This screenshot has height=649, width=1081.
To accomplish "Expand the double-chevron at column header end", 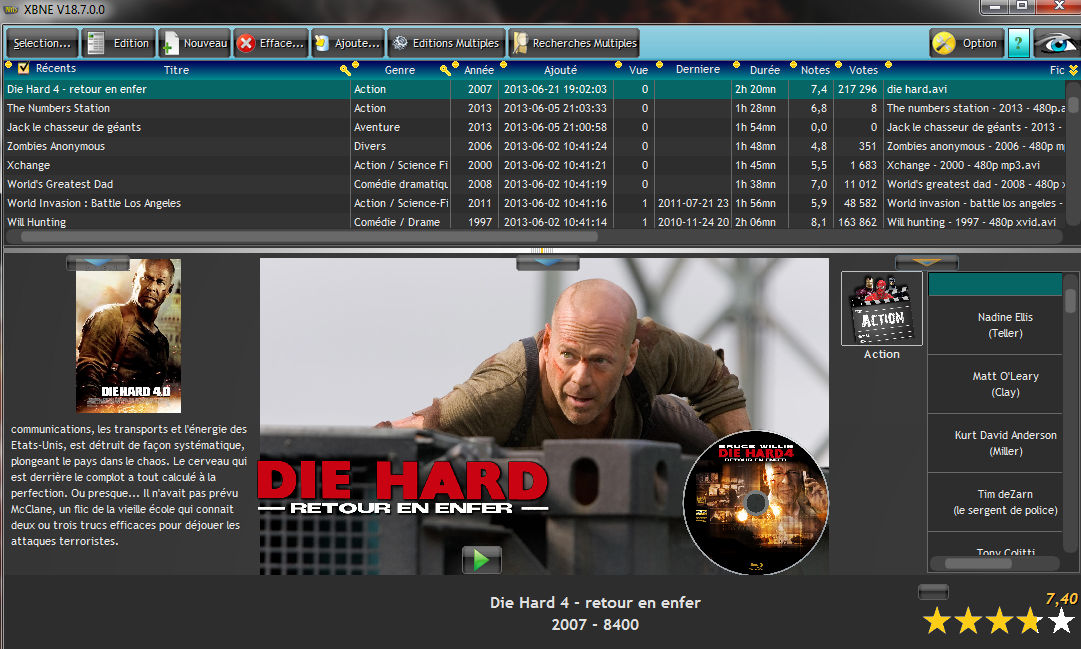I will tap(1073, 70).
